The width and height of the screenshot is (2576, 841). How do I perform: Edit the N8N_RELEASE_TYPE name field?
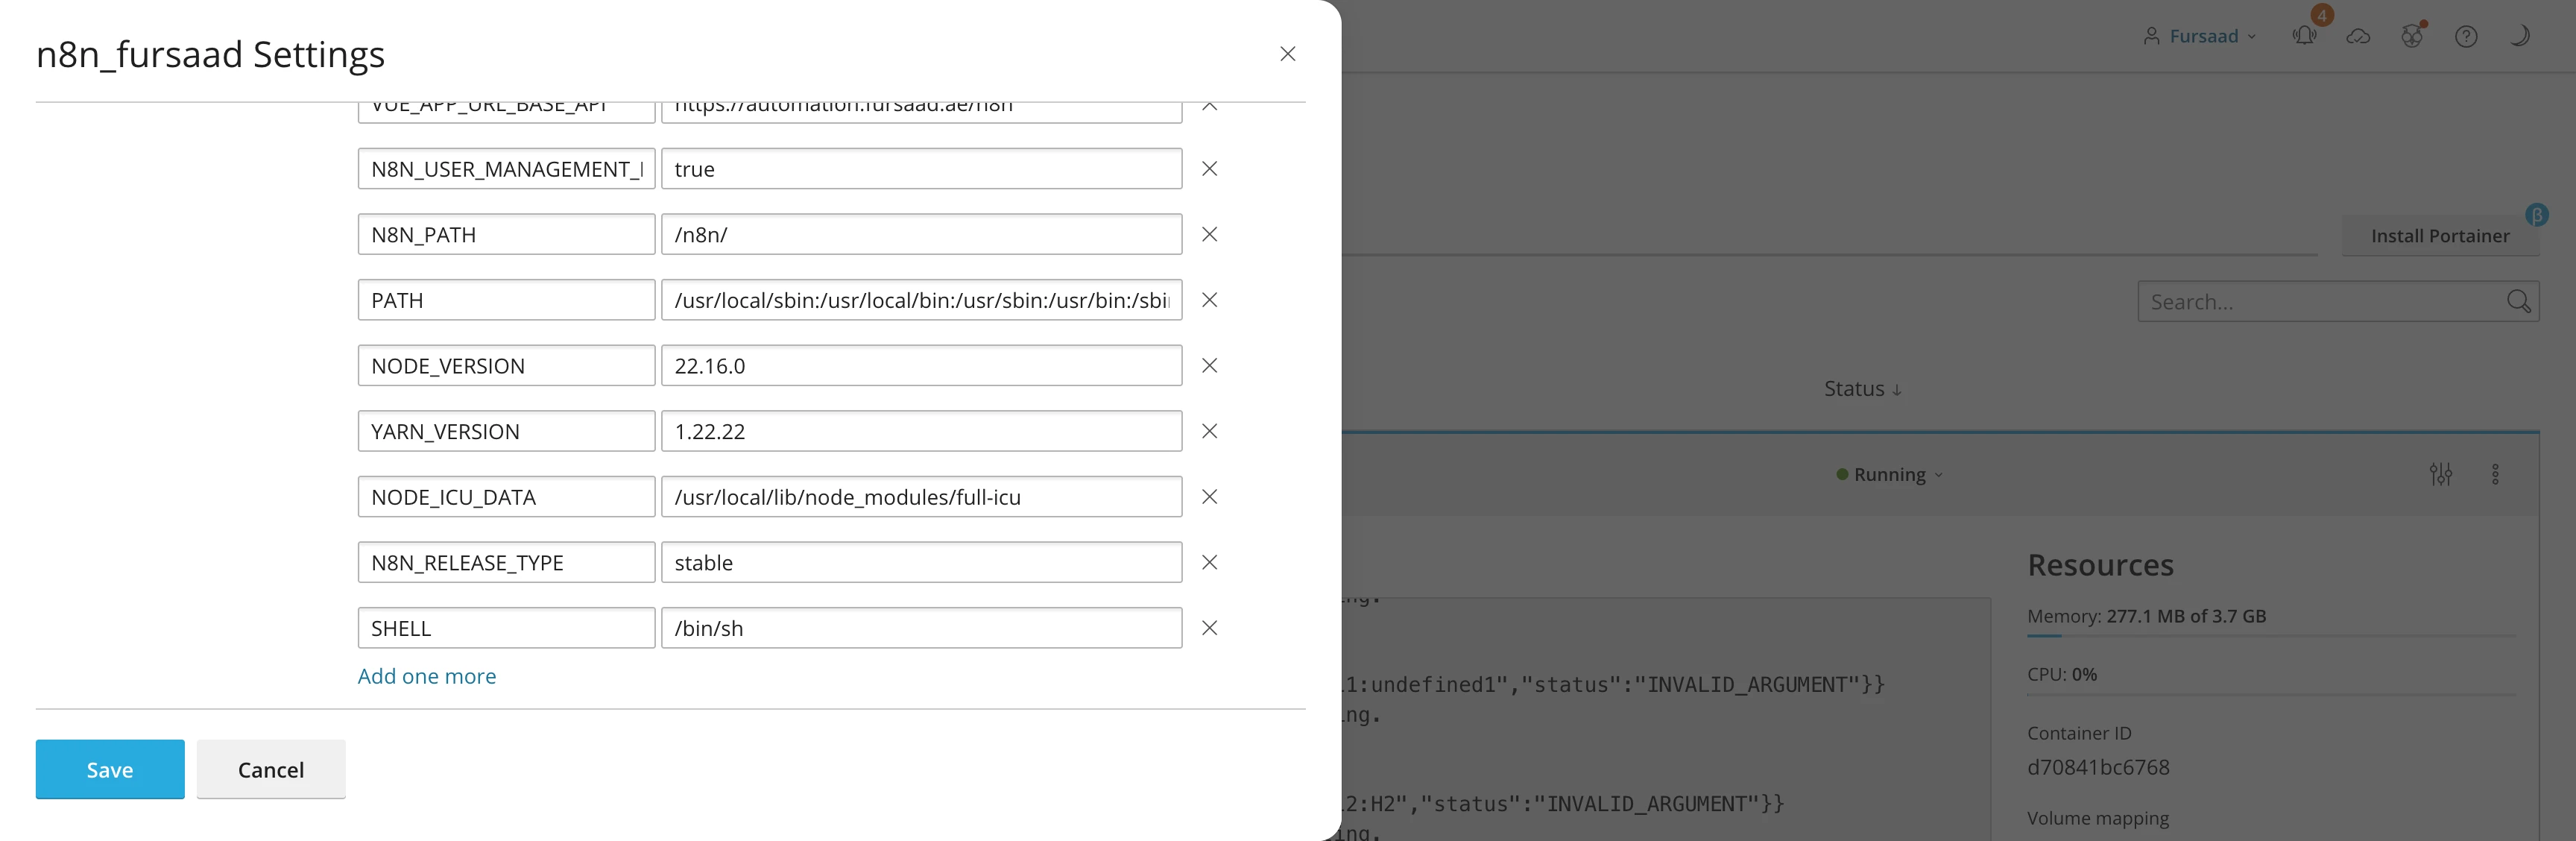[x=506, y=562]
